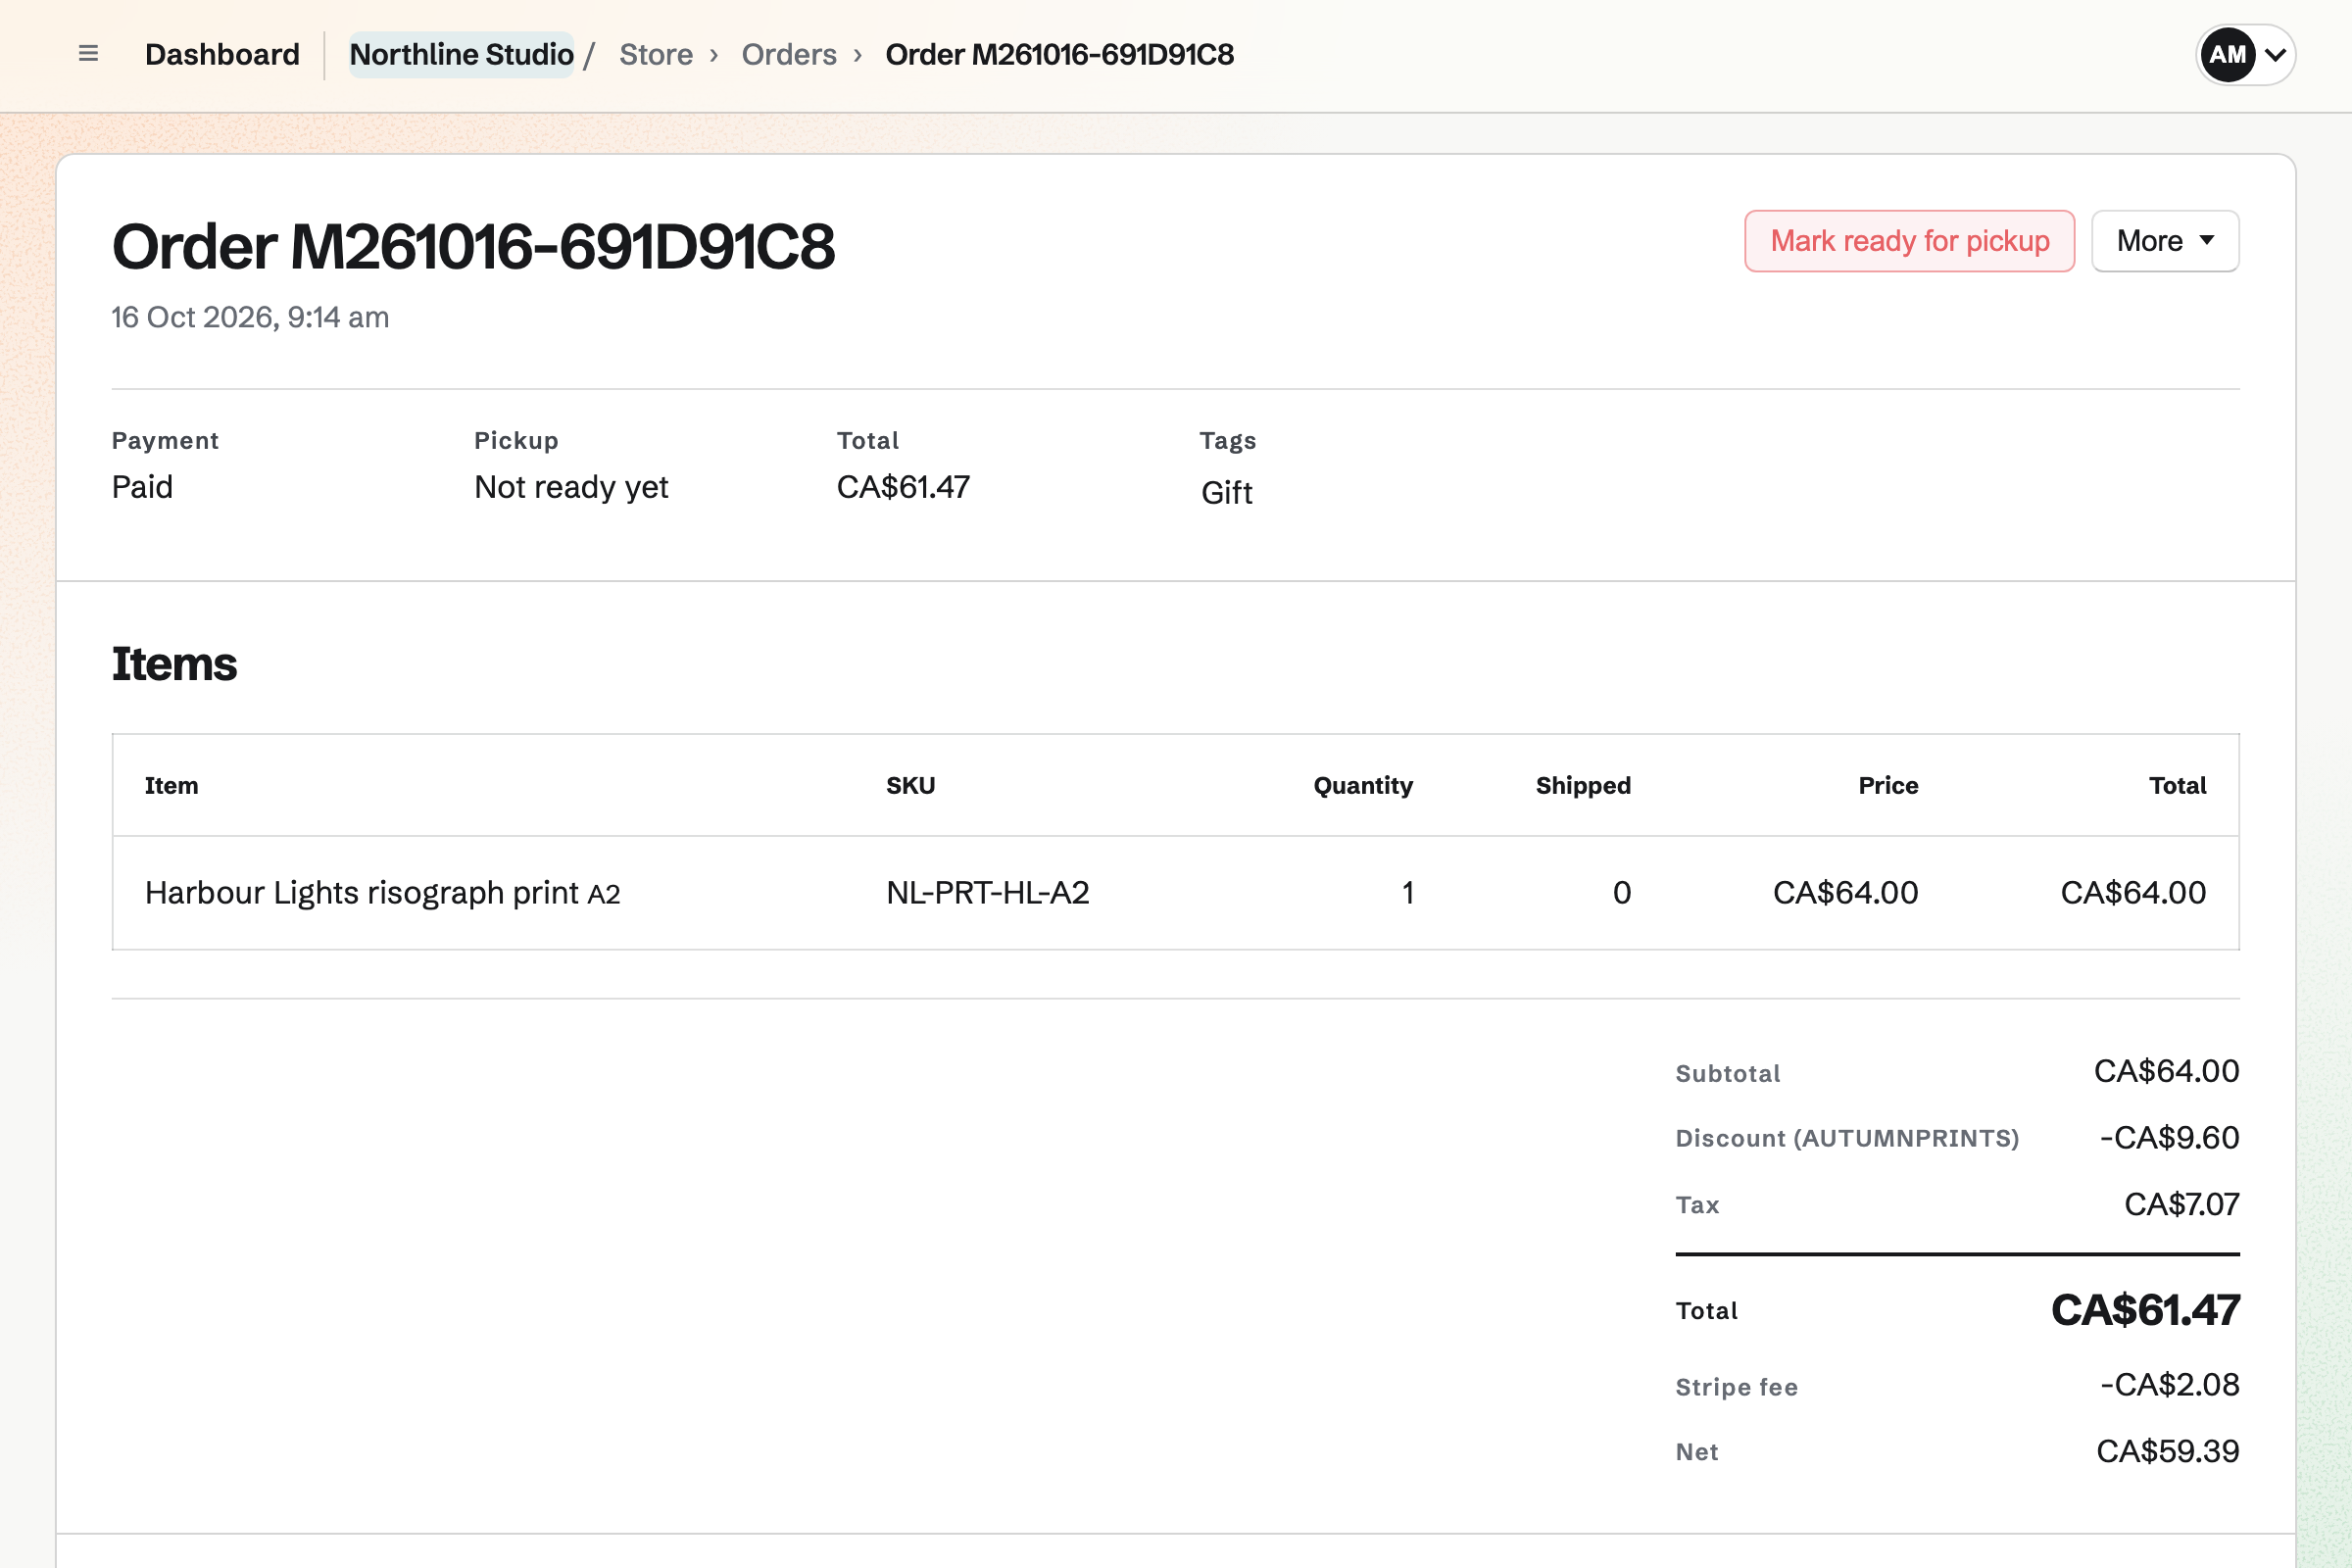Click the SKU column header
The height and width of the screenshot is (1568, 2352).
pos(910,786)
